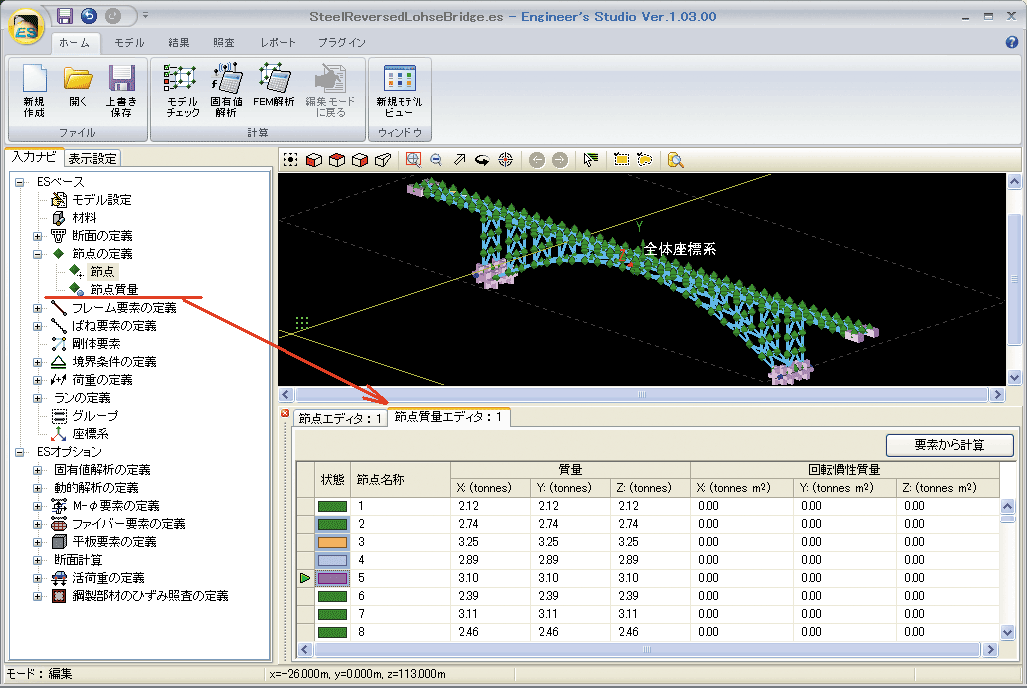Launch the FEM解析 analysis
Screen dimensions: 1027x688
coord(274,85)
